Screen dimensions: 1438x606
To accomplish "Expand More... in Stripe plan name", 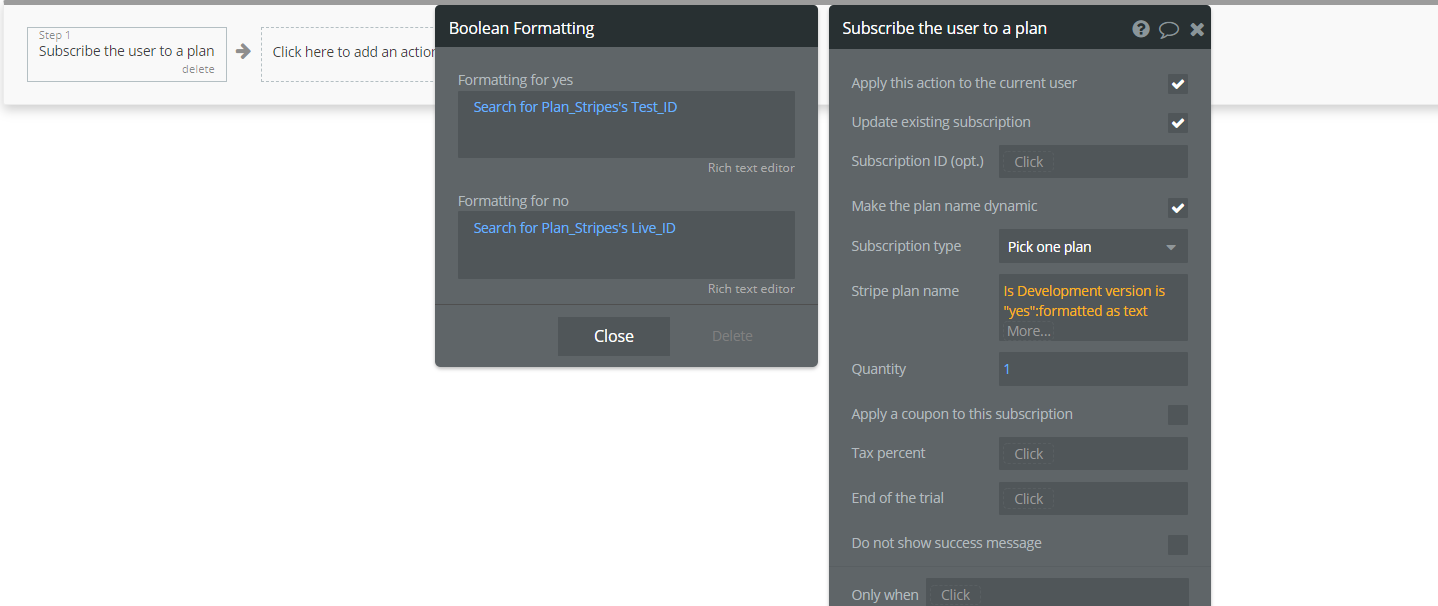I will (1028, 331).
